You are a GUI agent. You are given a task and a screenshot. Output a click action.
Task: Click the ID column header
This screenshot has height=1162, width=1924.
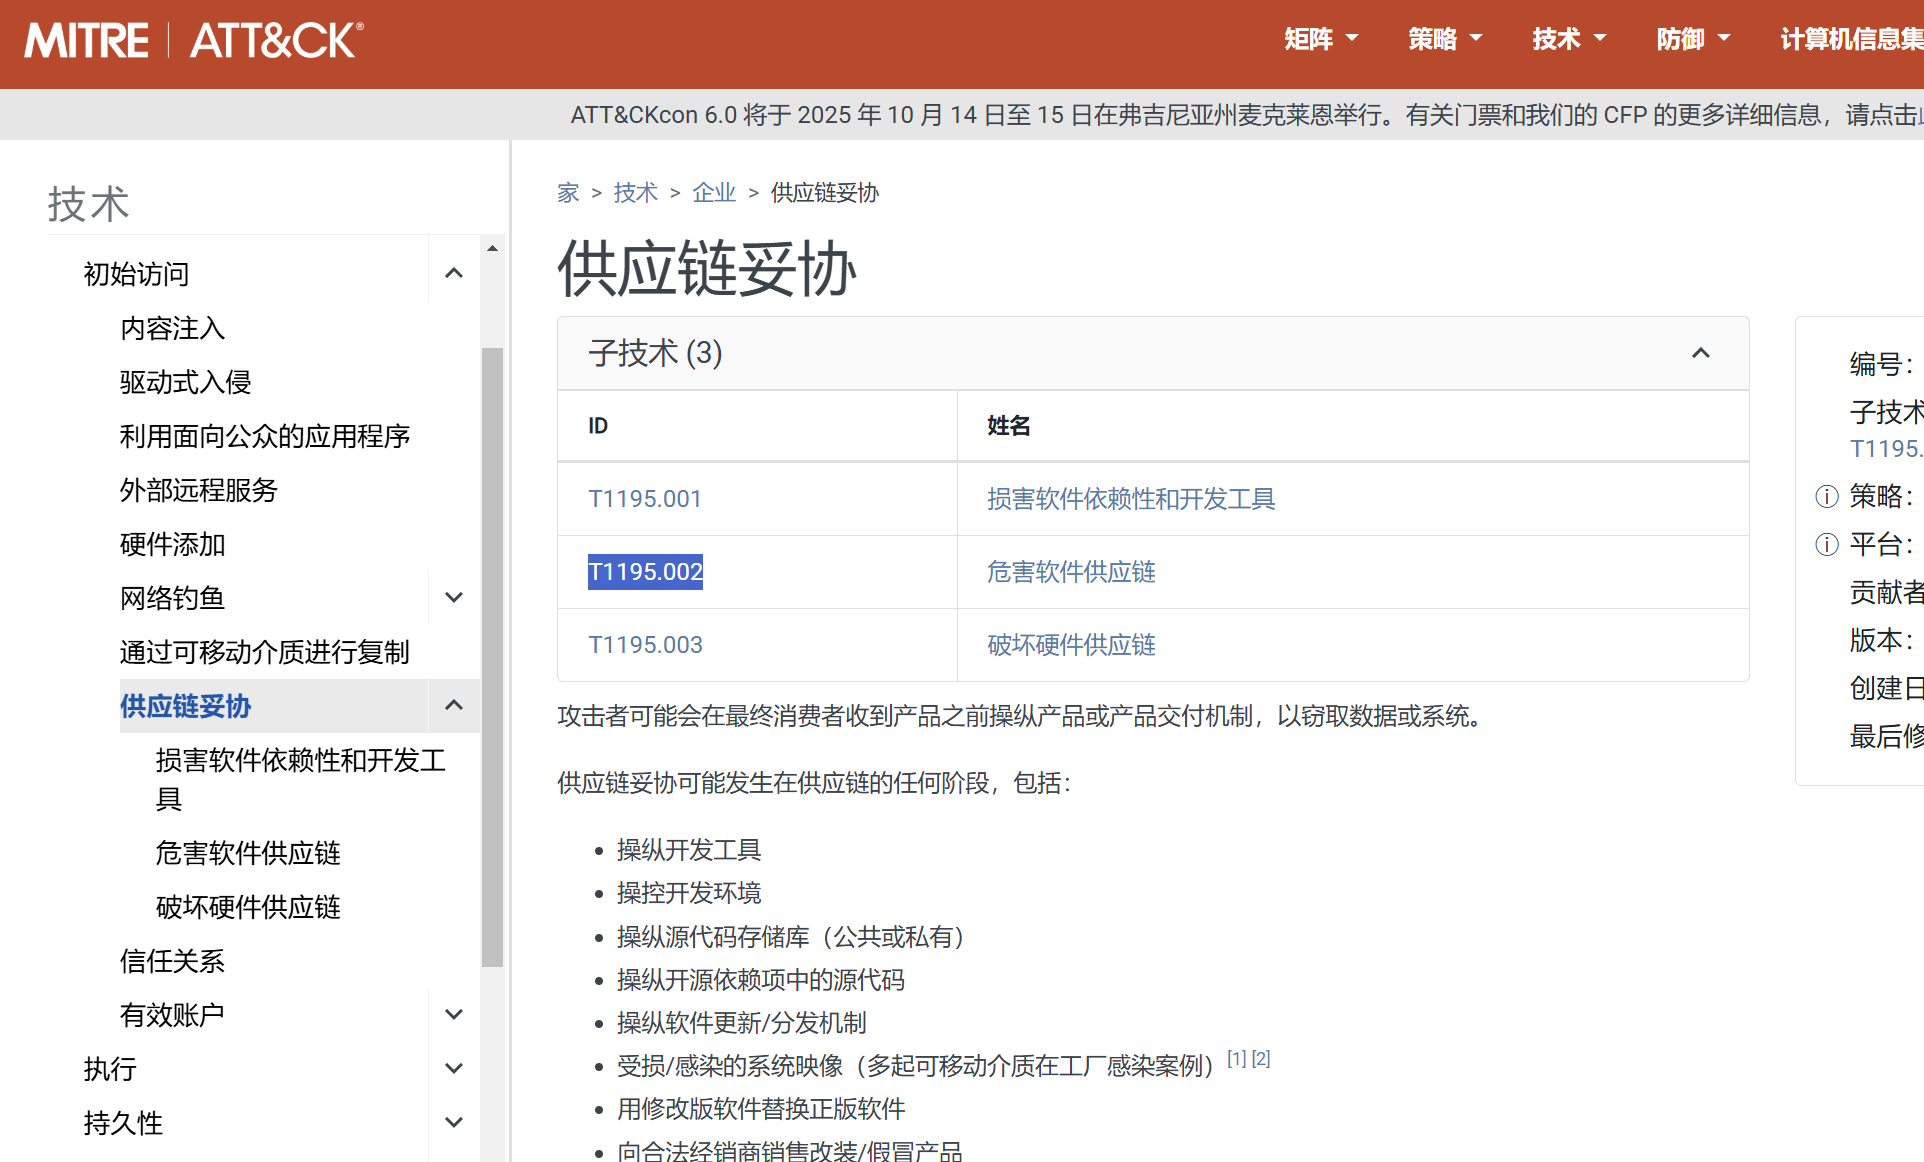(x=598, y=426)
